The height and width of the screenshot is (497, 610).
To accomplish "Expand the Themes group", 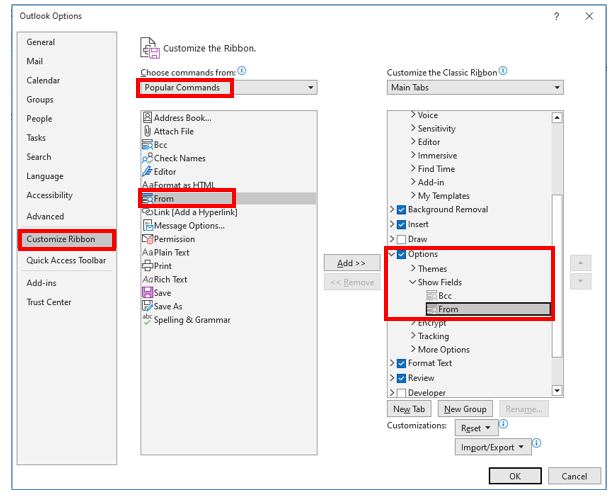I will (413, 268).
